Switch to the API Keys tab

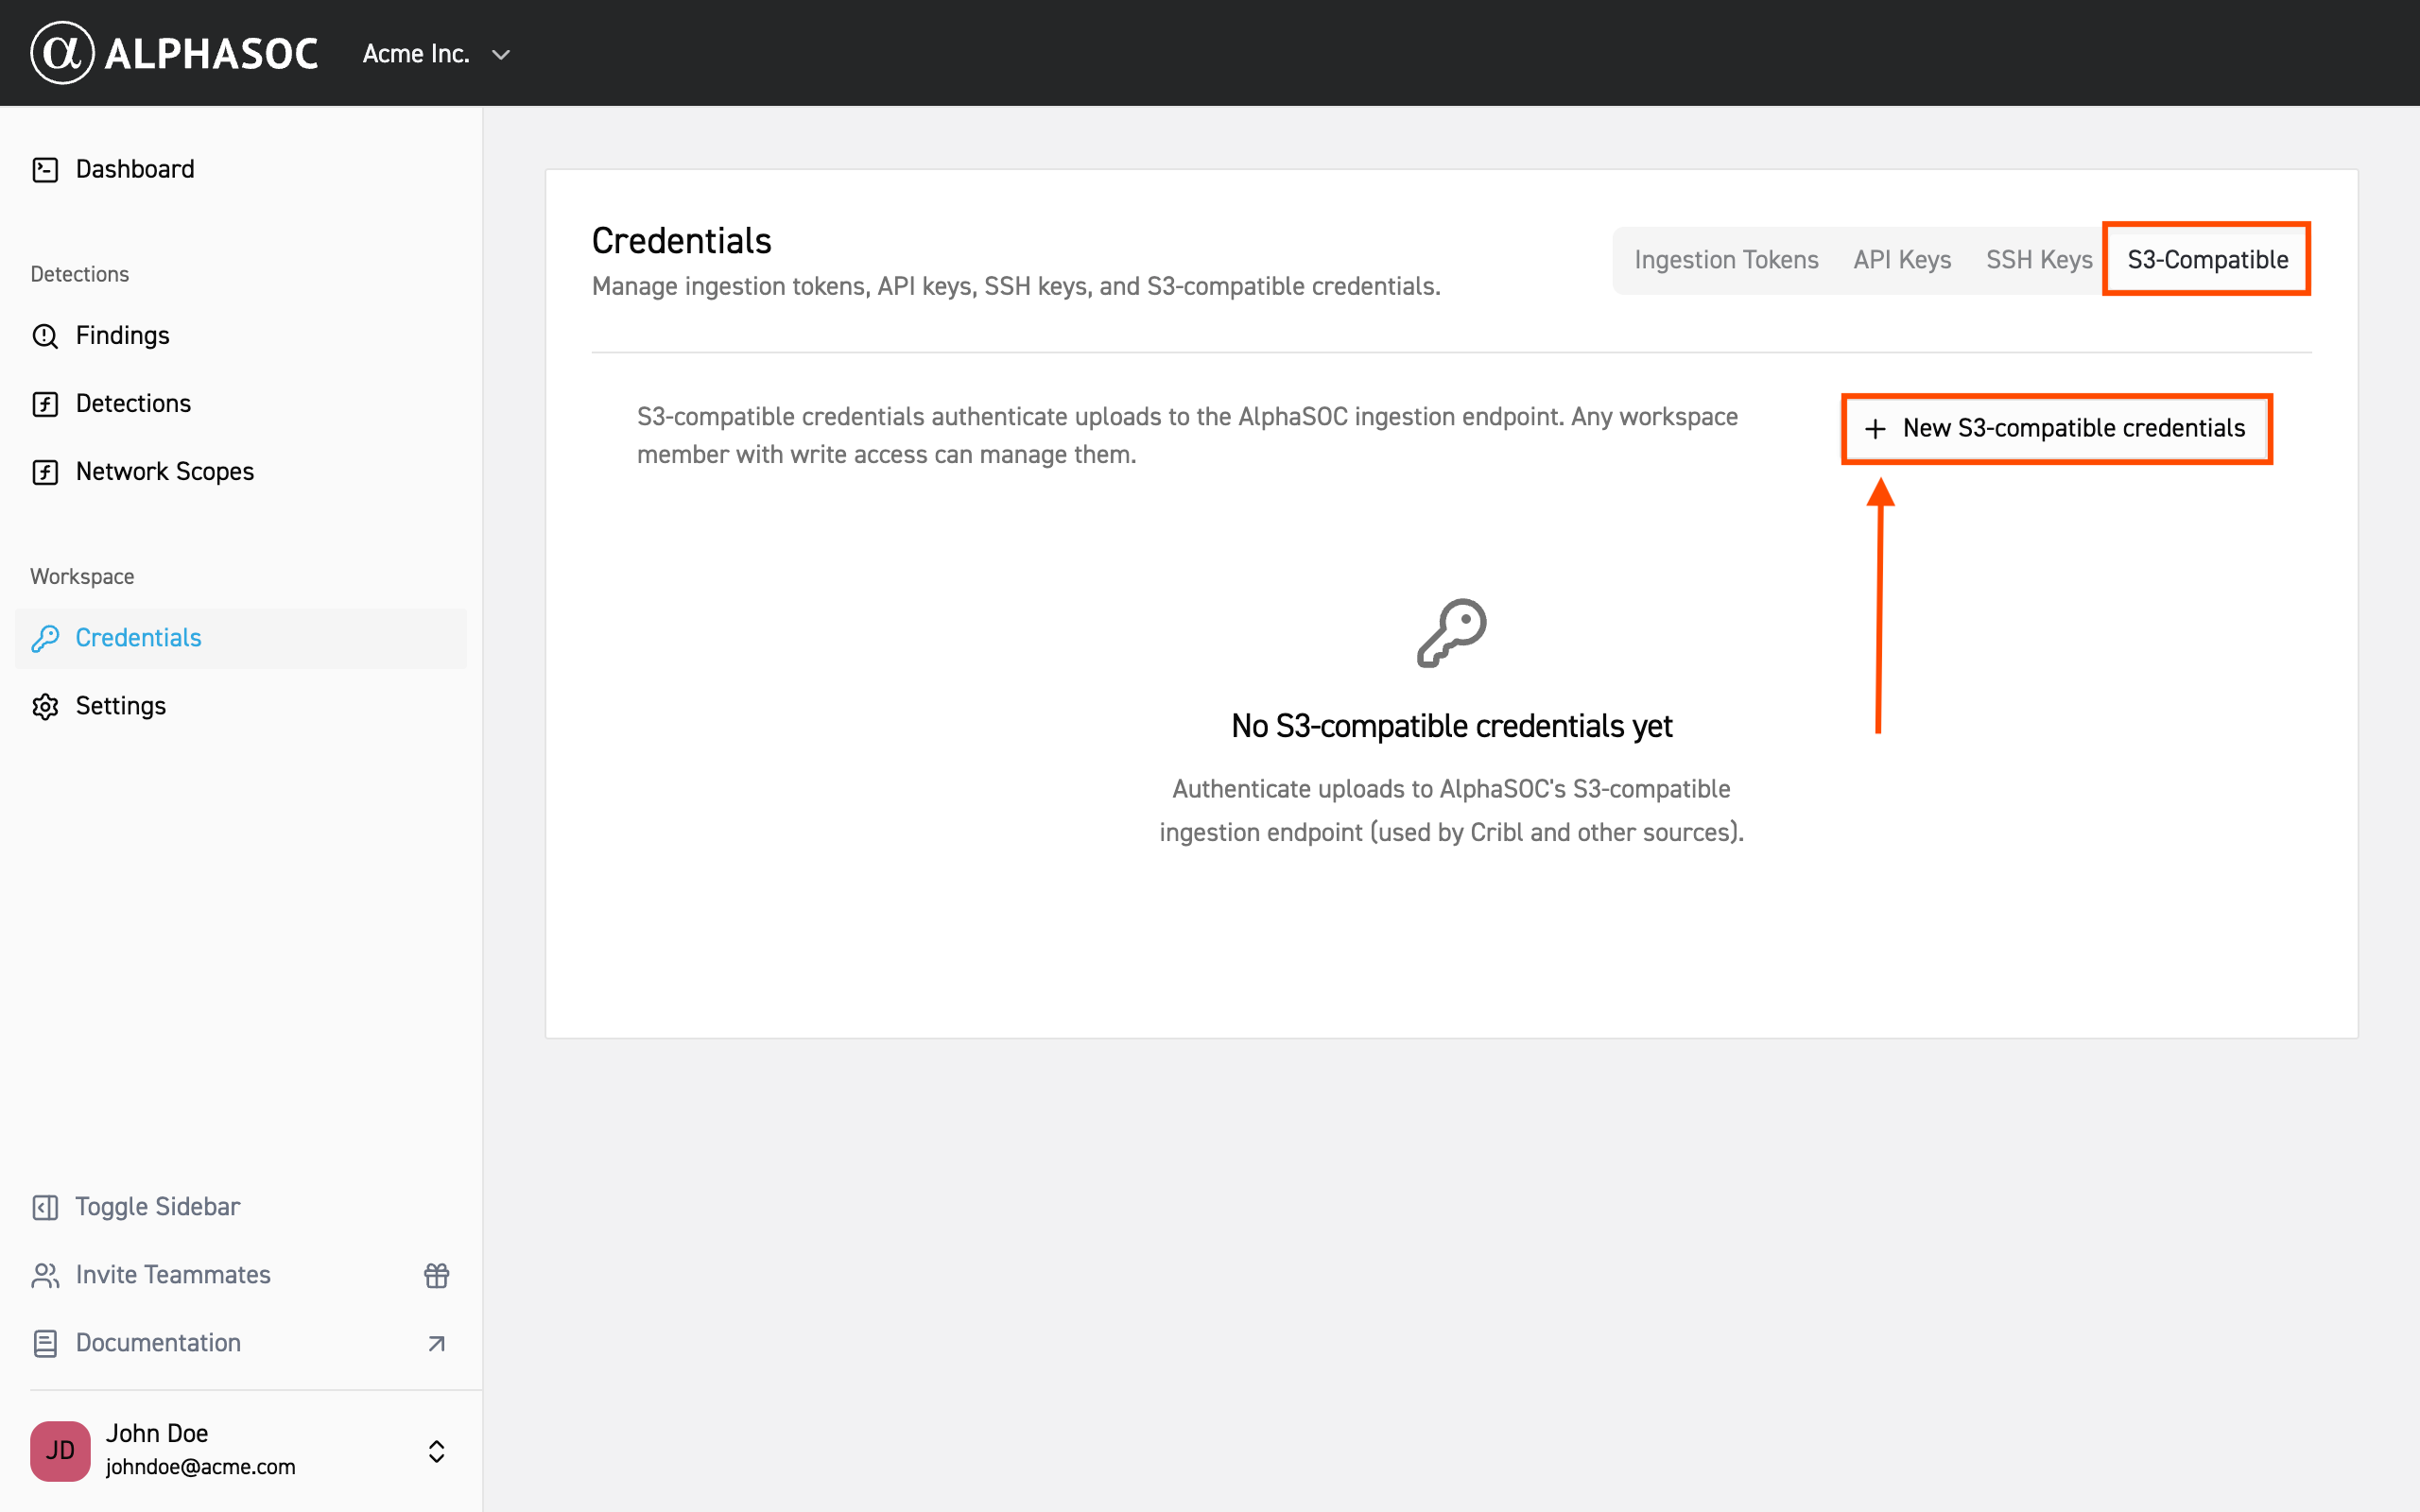click(x=1902, y=260)
